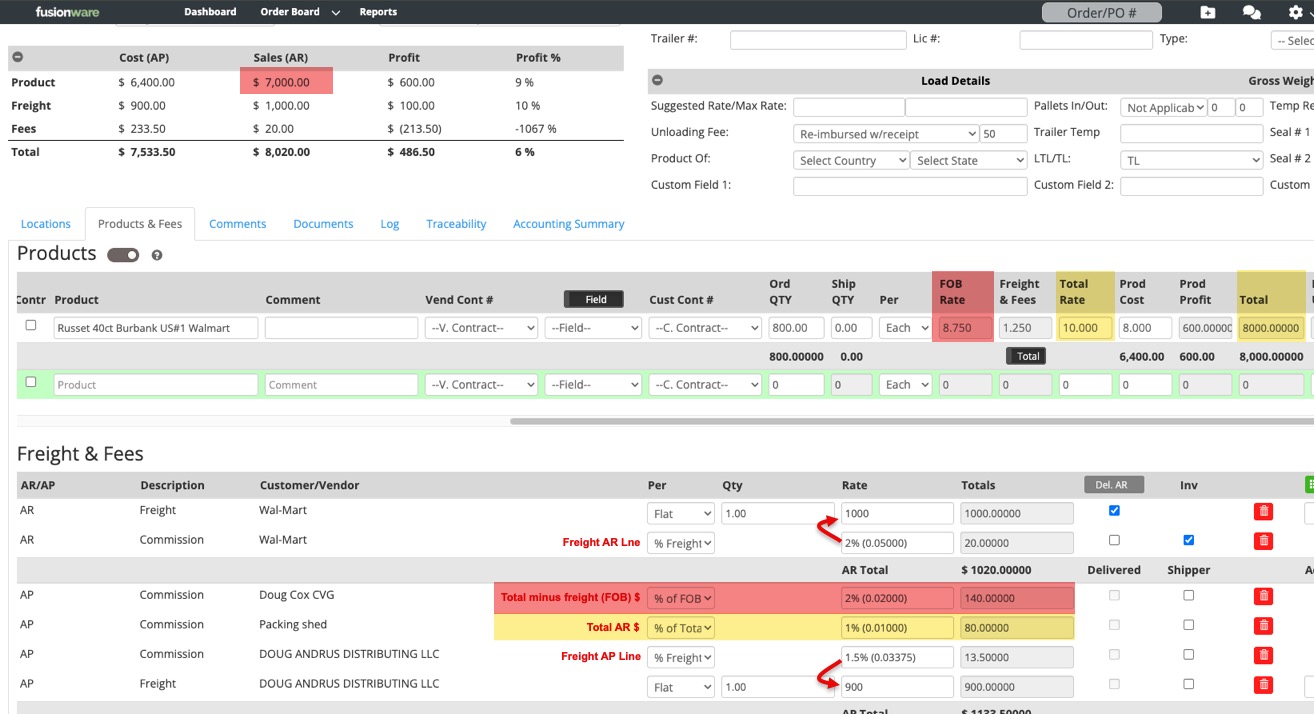This screenshot has height=714, width=1314.
Task: Click the Products table horizontal scrollbar
Action: coord(900,421)
